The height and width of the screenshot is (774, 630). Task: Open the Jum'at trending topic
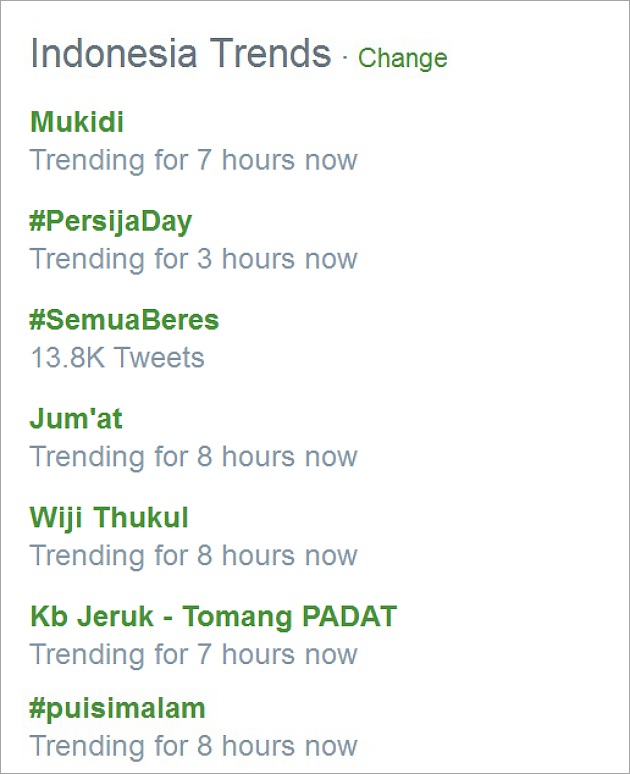[76, 419]
